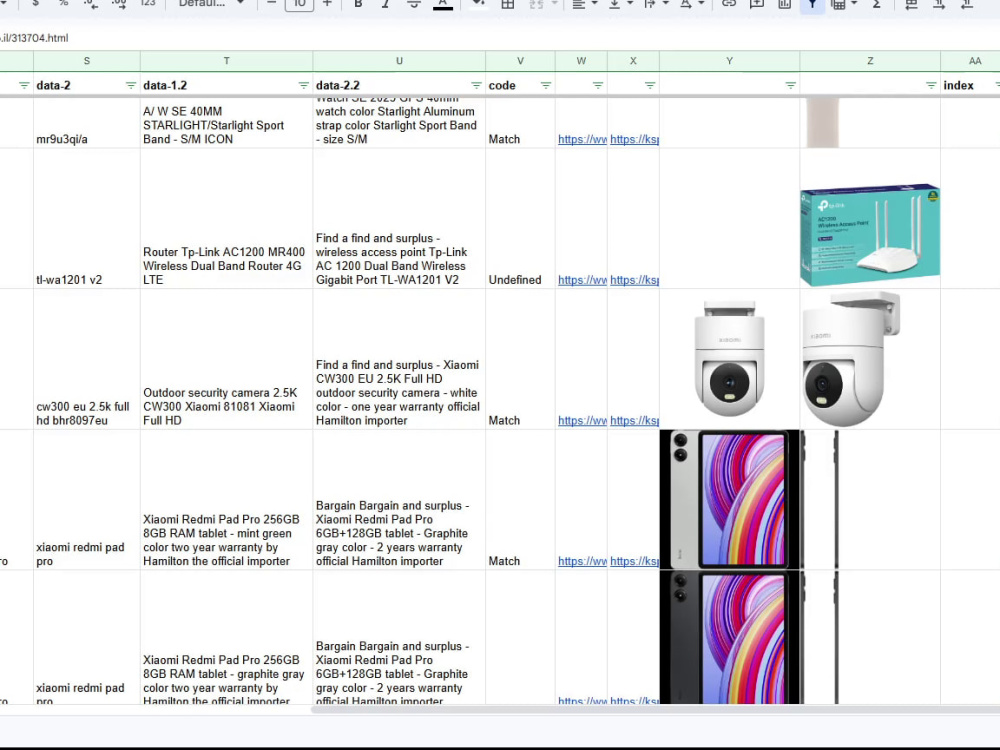Open column W link in Starlight watch row

(582, 139)
